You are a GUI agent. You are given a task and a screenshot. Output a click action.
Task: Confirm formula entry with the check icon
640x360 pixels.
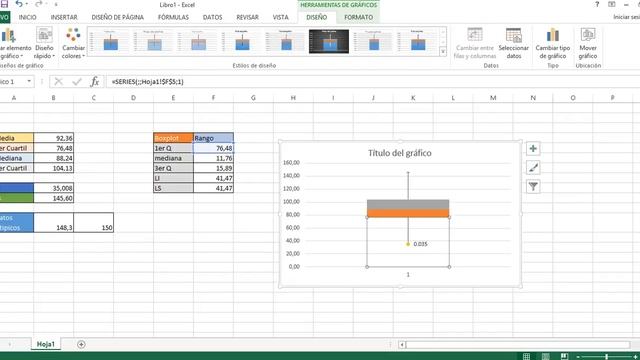[x=77, y=82]
